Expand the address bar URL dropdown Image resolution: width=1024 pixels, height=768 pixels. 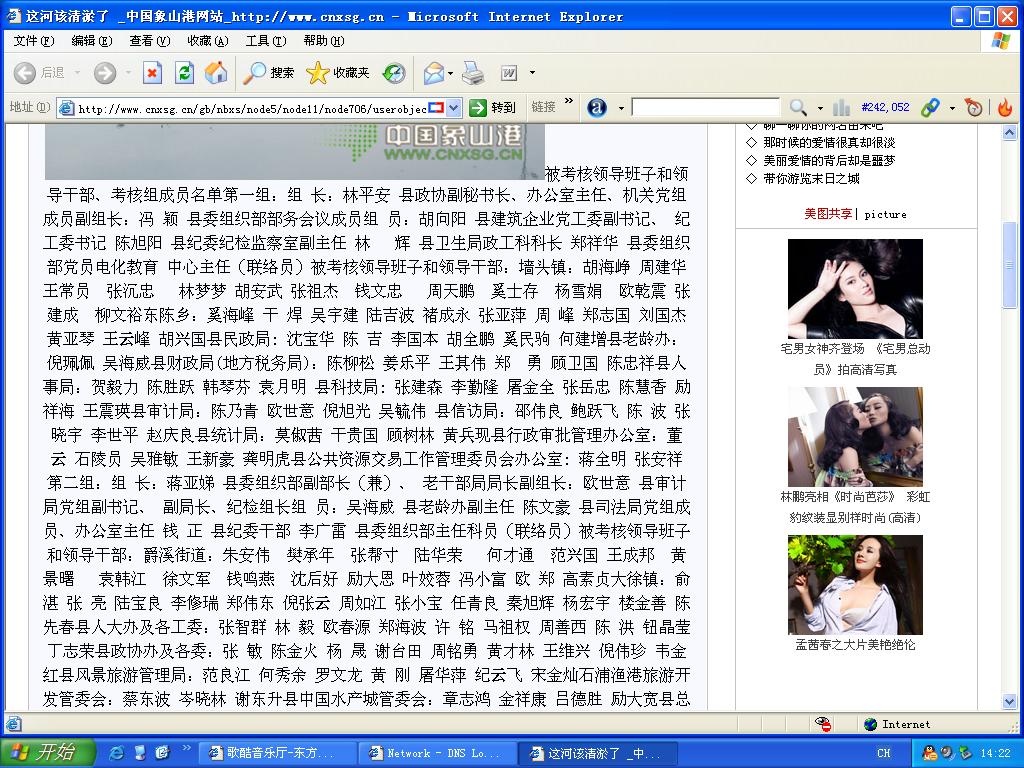453,108
